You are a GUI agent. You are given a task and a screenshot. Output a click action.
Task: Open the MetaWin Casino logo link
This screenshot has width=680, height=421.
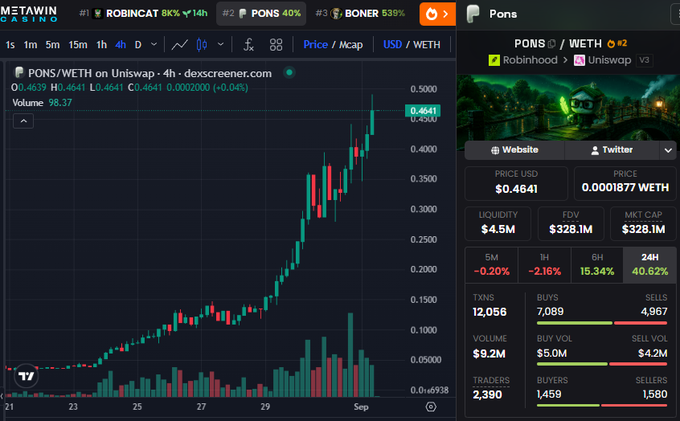(29, 13)
